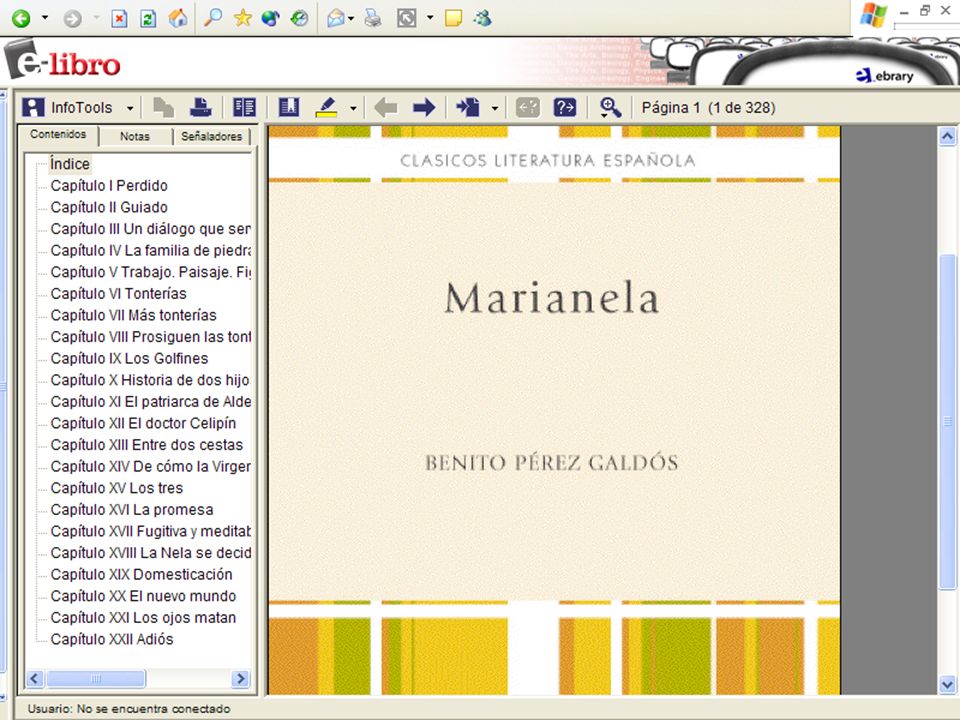Click the greyed previous search result icon
Viewport: 960px width, 720px height.
527,108
